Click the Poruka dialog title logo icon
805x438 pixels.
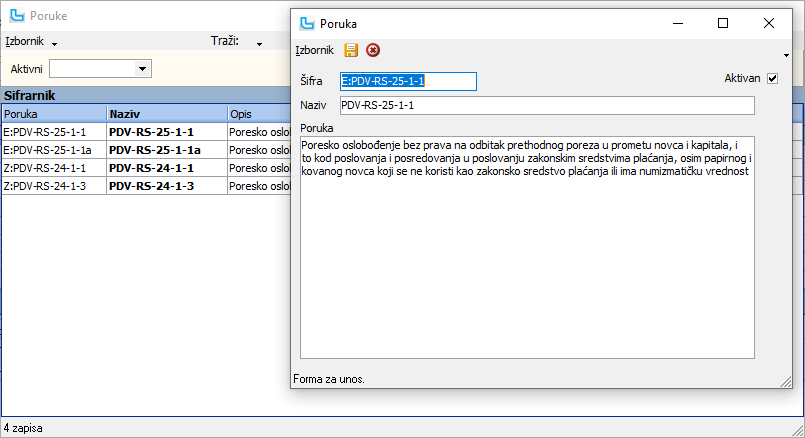pyautogui.click(x=306, y=23)
